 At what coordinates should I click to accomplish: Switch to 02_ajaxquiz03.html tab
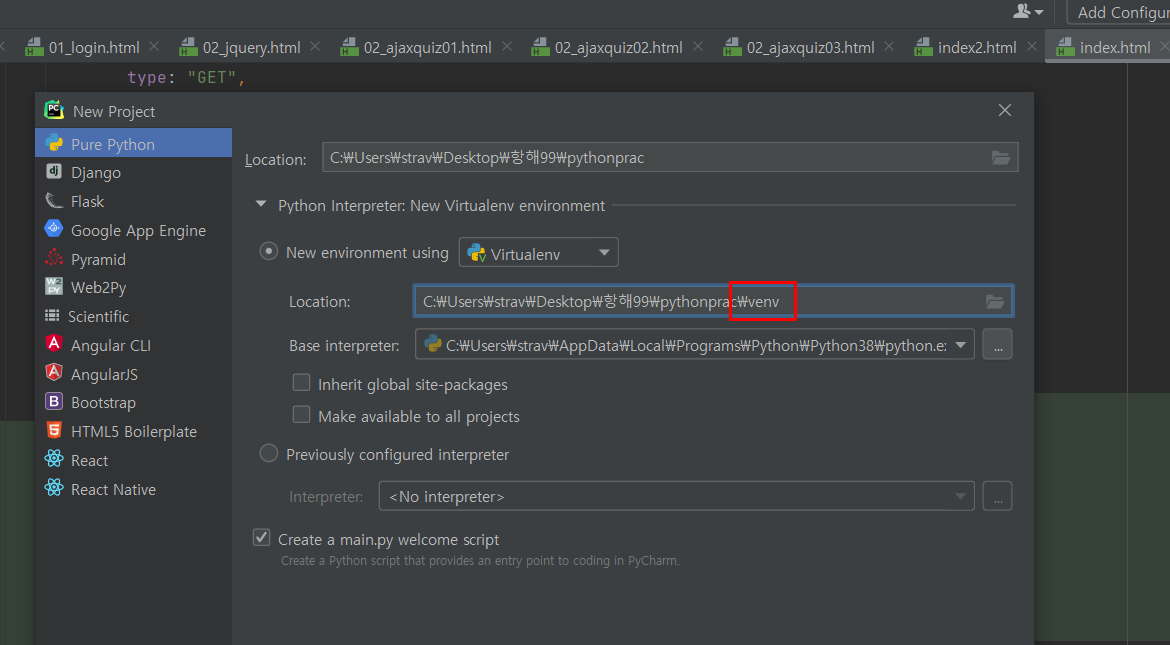click(810, 48)
